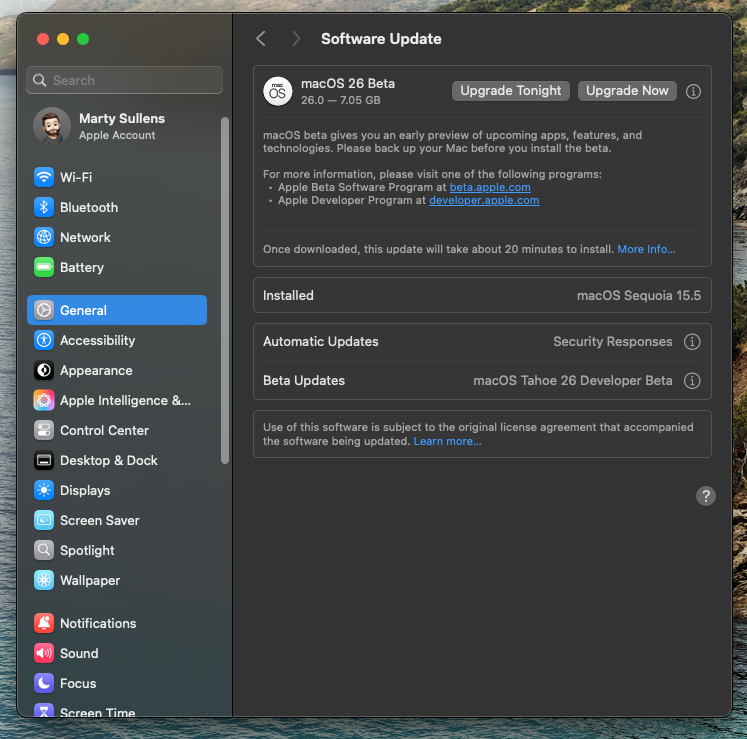747x739 pixels.
Task: Click the sidebar scrollbar
Action: pos(225,290)
